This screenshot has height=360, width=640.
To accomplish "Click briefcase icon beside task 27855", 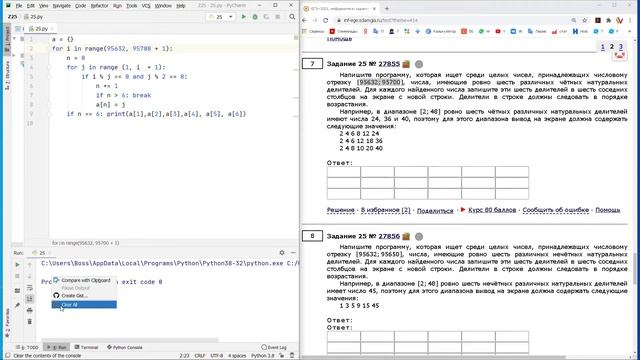I will (406, 64).
